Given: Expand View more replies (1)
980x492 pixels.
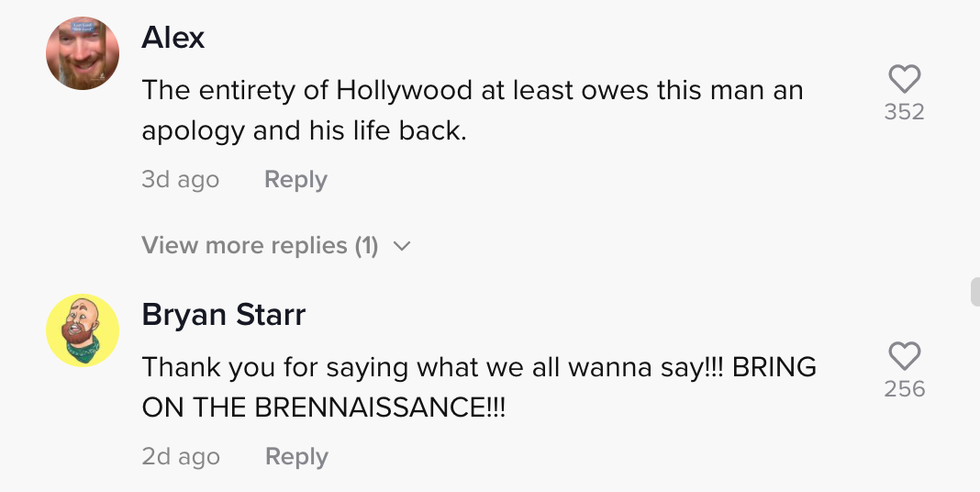Looking at the screenshot, I should (x=260, y=246).
